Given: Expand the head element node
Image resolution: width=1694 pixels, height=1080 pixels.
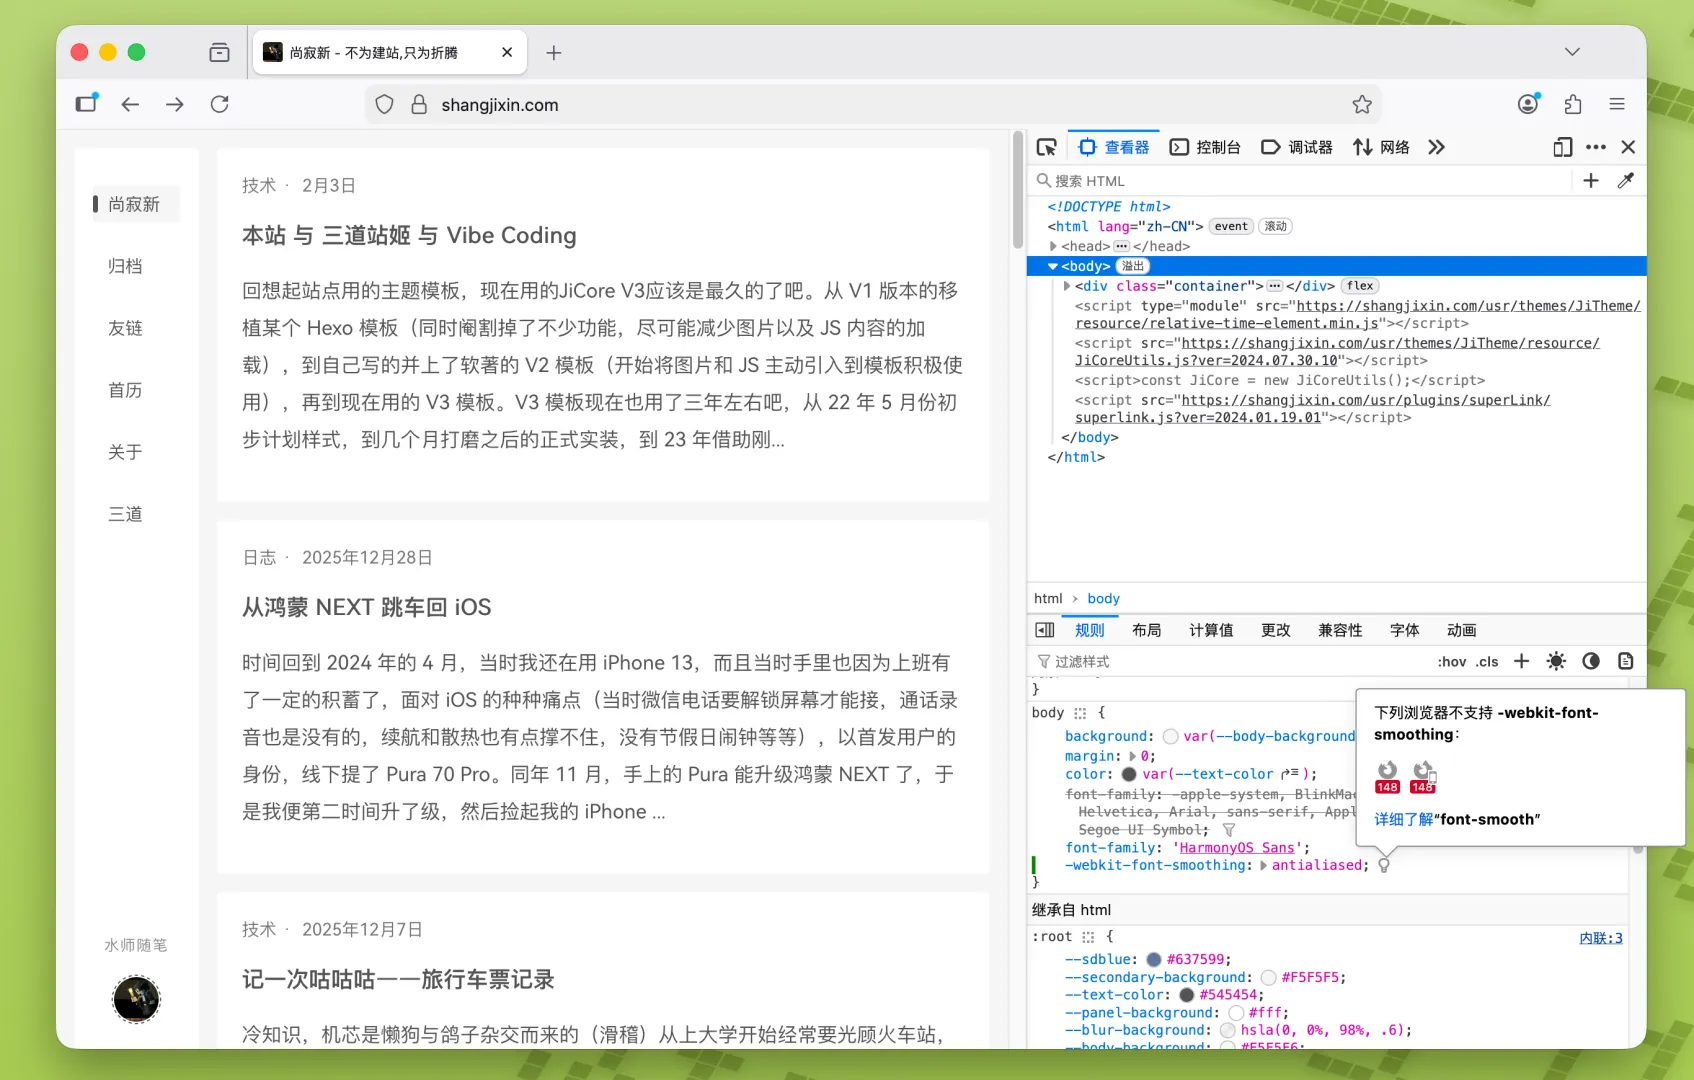Looking at the screenshot, I should point(1053,246).
